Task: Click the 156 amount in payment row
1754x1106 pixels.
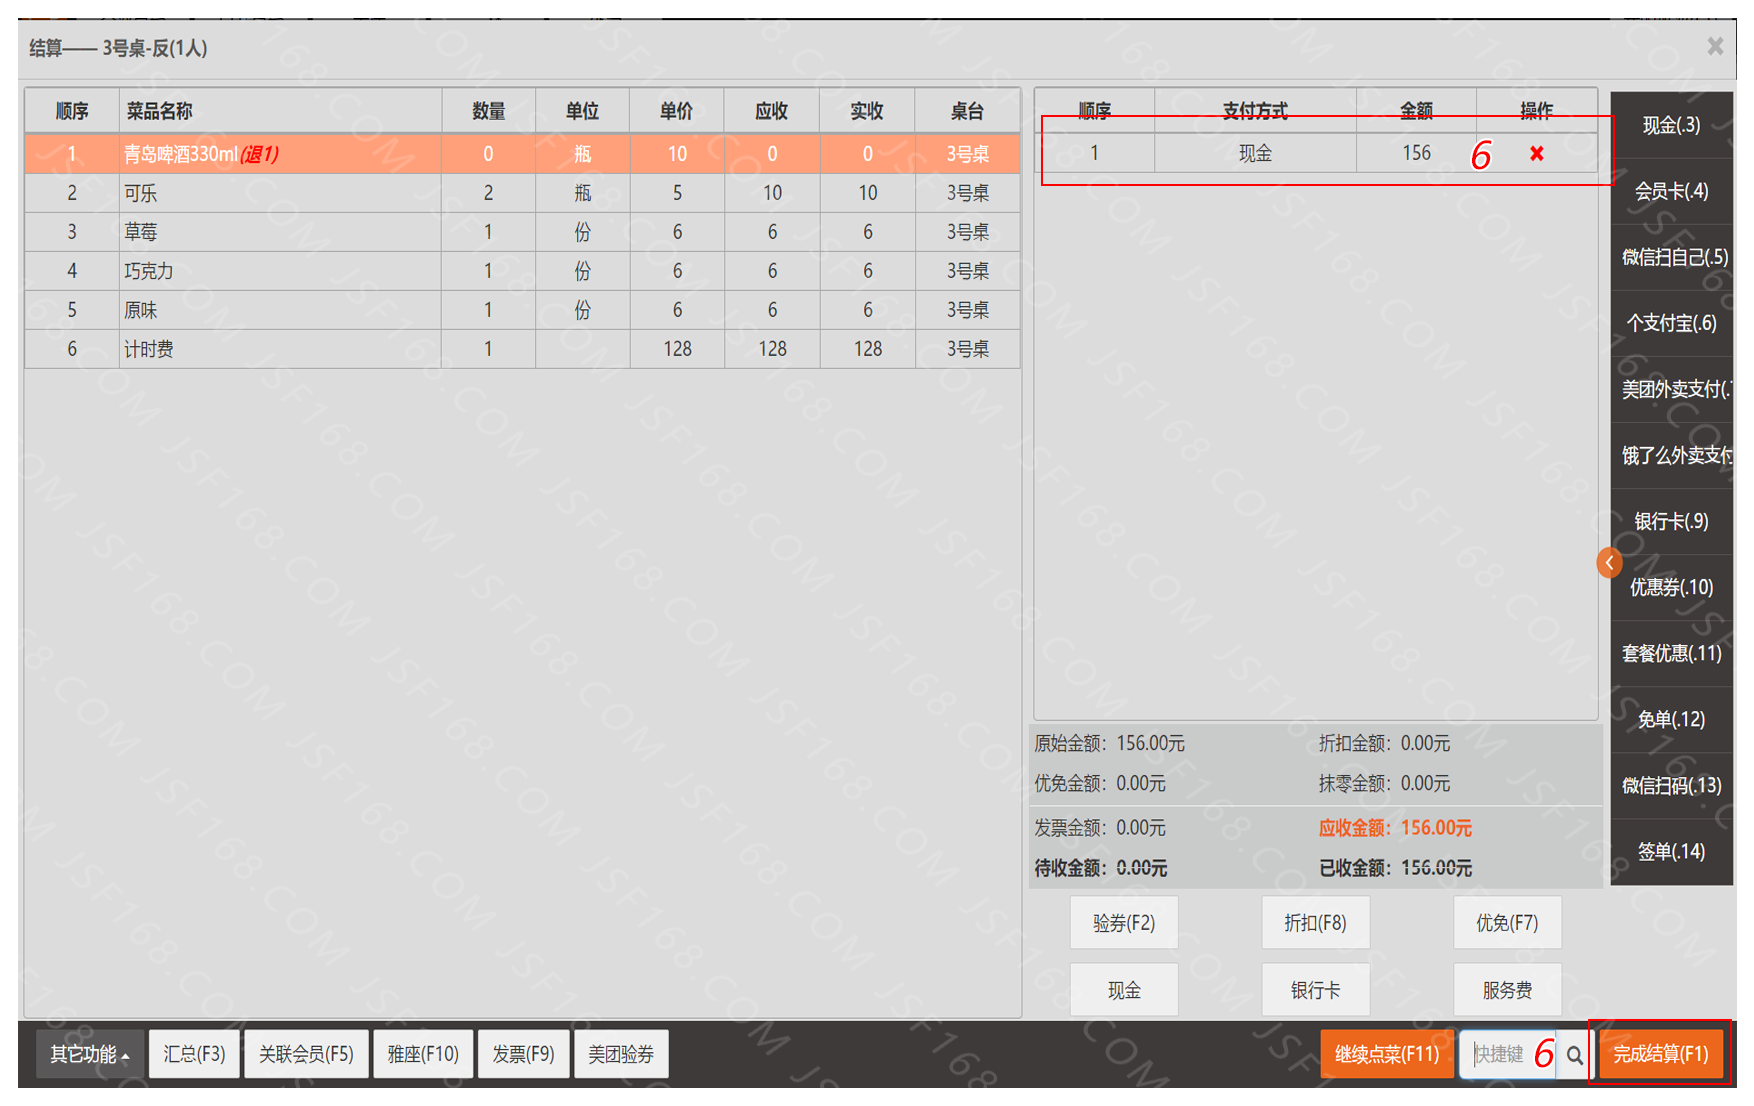Action: tap(1416, 153)
